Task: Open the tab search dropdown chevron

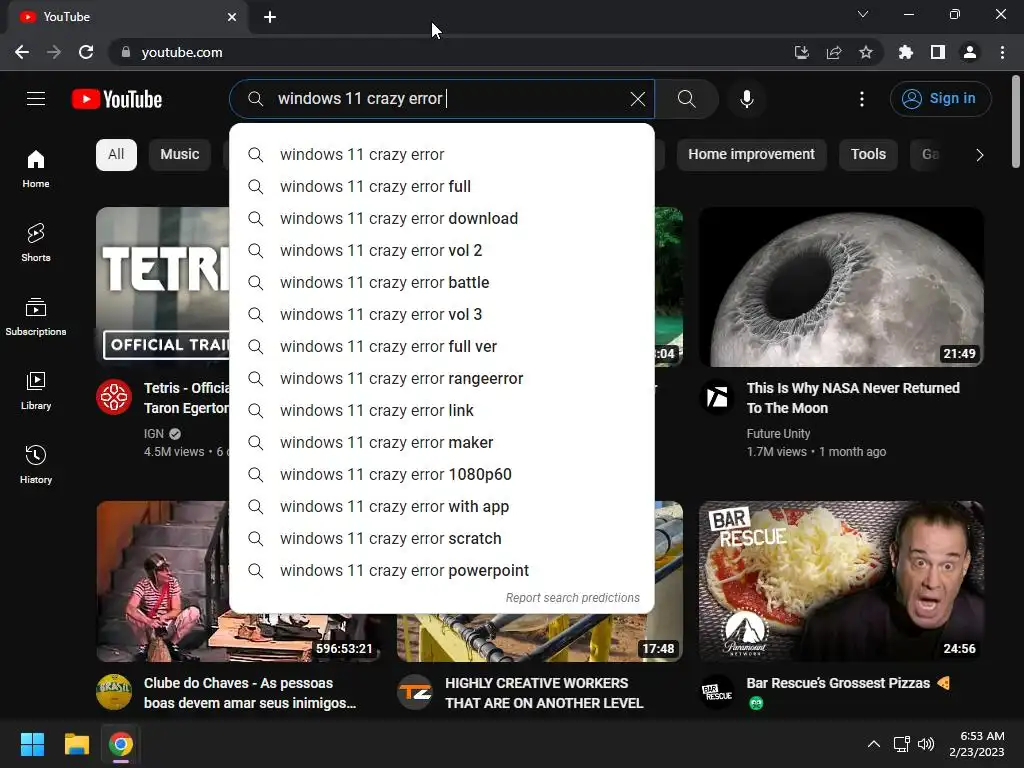Action: pyautogui.click(x=862, y=14)
